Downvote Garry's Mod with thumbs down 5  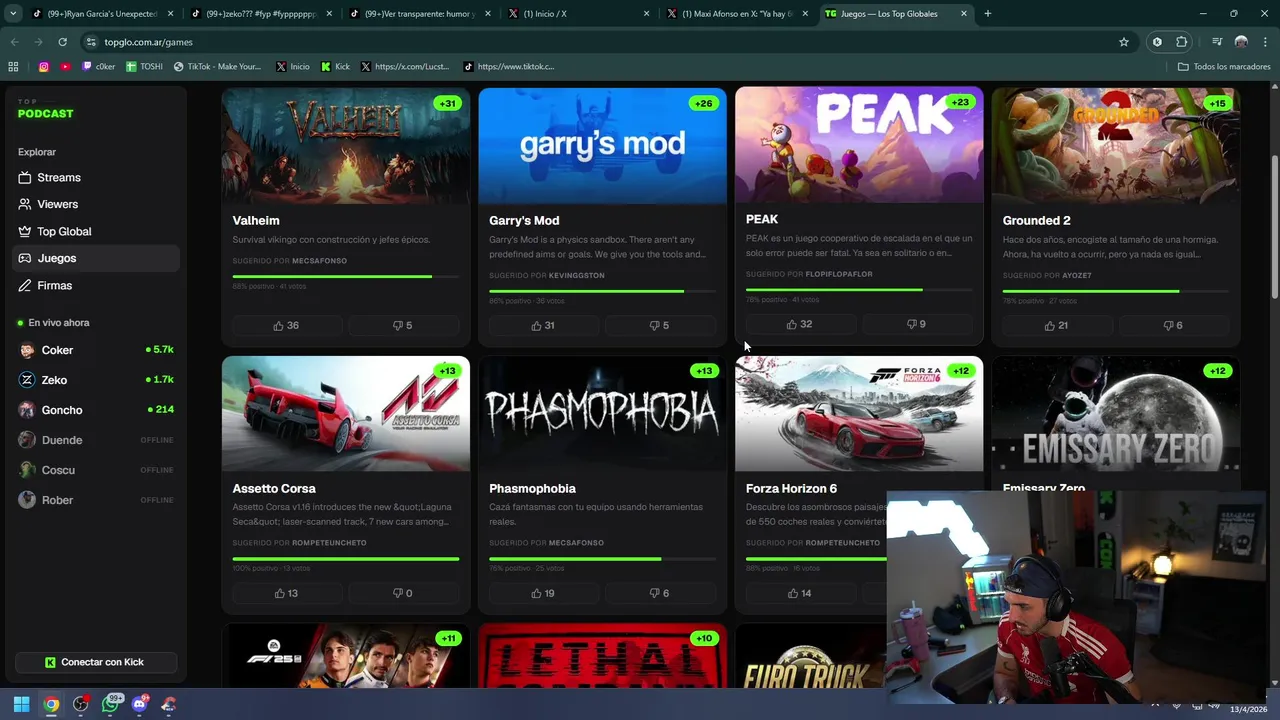660,325
